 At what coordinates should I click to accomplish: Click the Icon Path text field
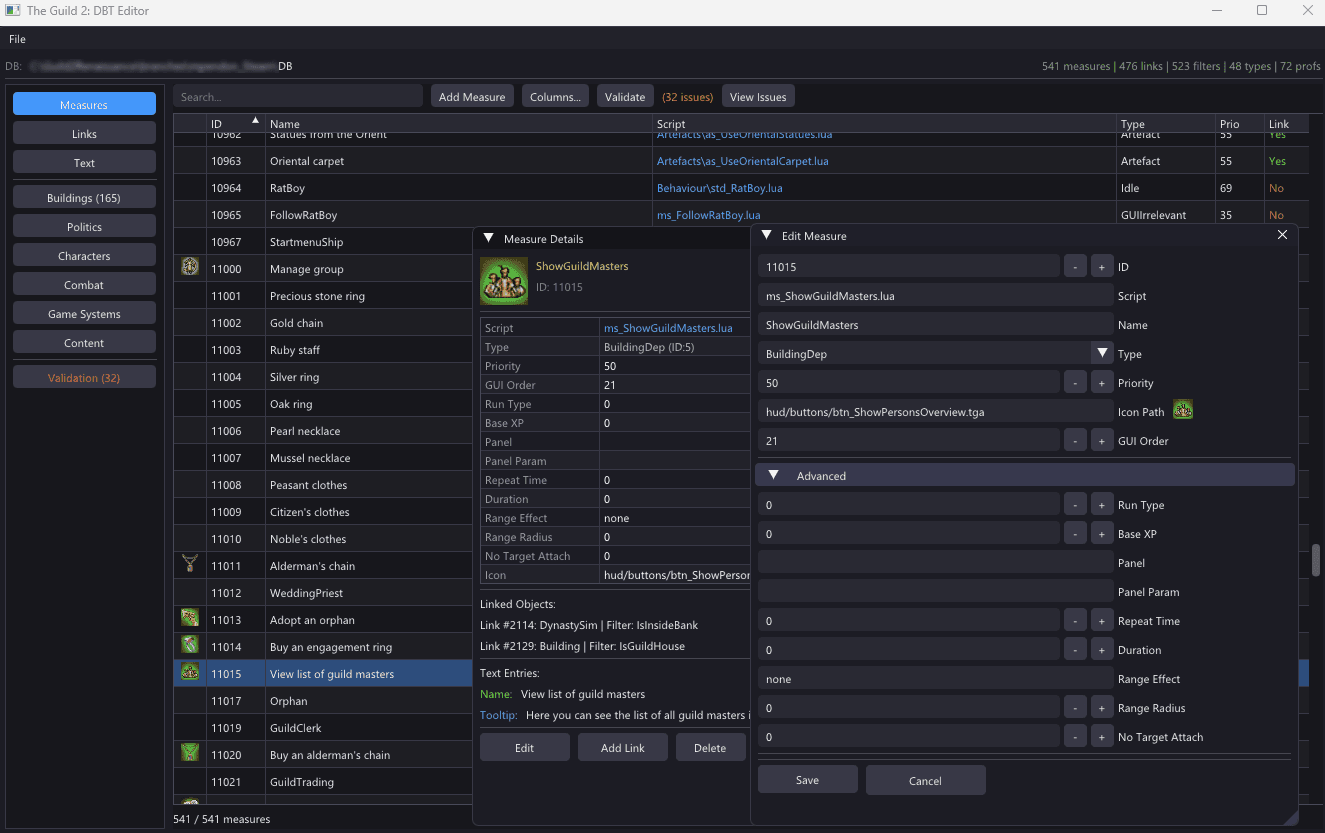(x=936, y=411)
